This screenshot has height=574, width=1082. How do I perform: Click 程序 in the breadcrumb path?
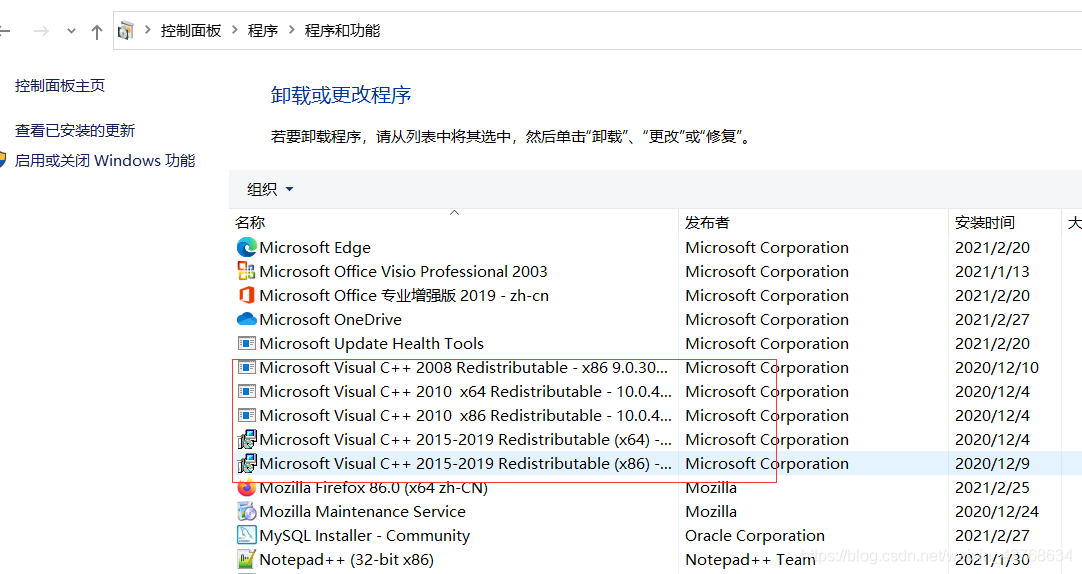pyautogui.click(x=263, y=30)
